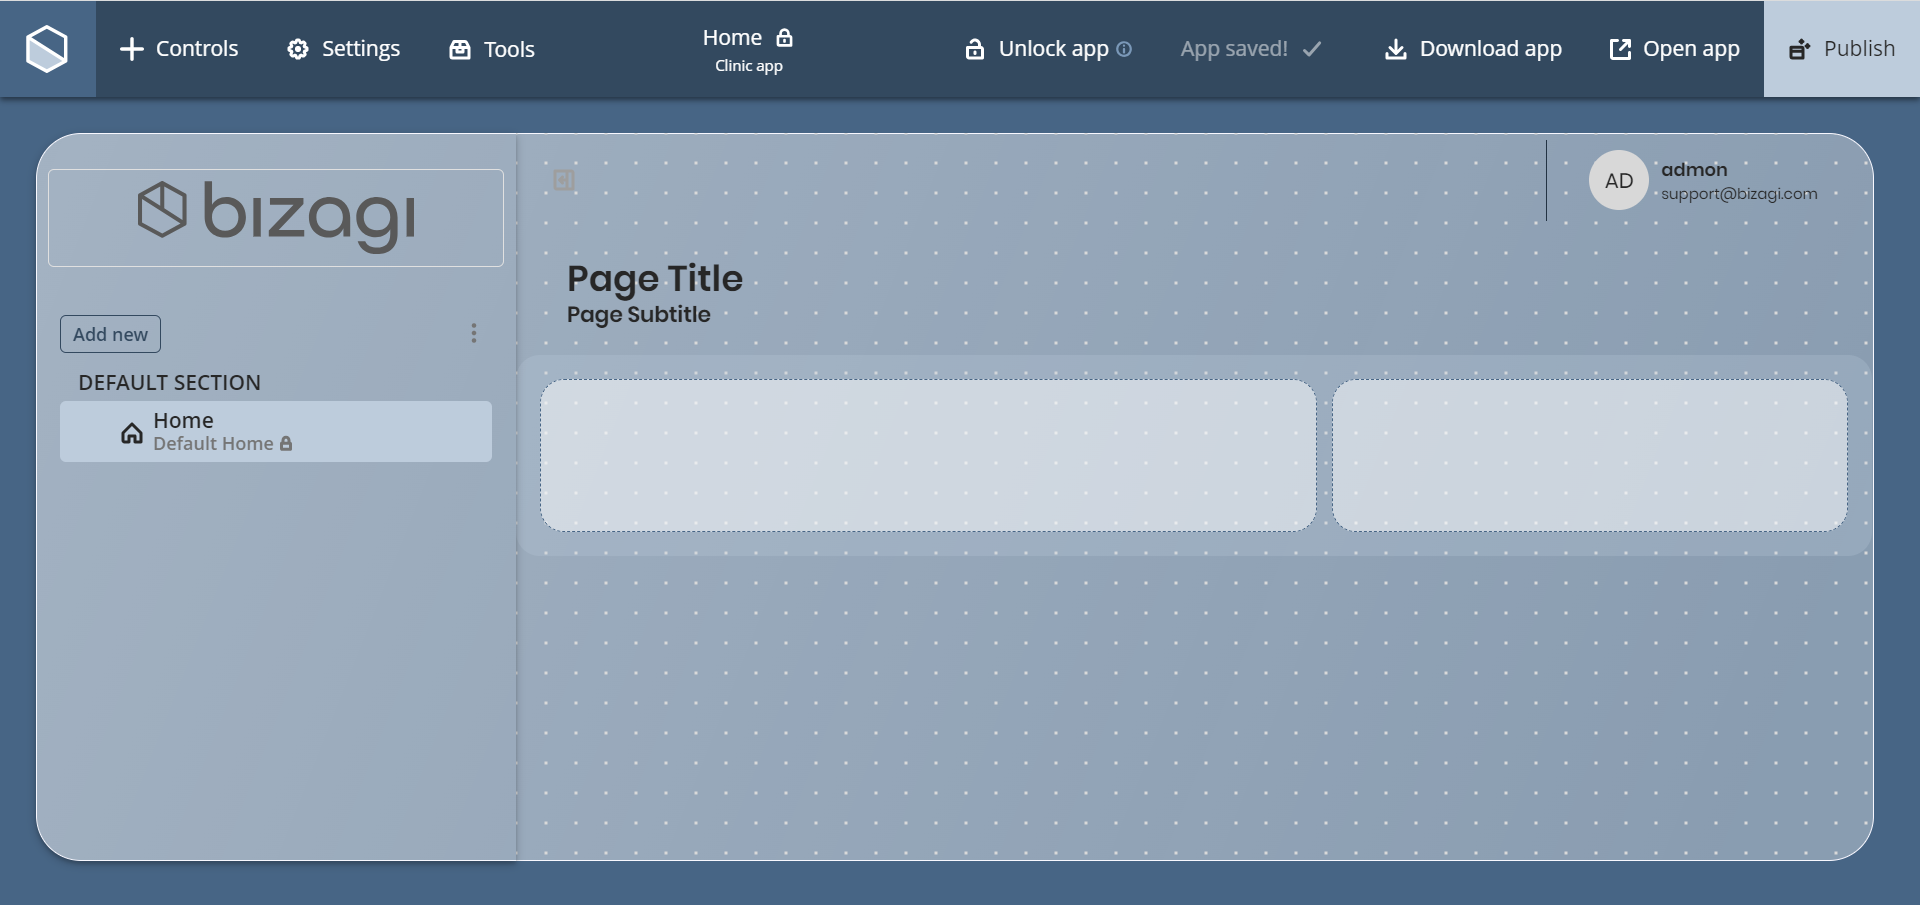
Task: Select the wide left empty container
Action: (928, 455)
